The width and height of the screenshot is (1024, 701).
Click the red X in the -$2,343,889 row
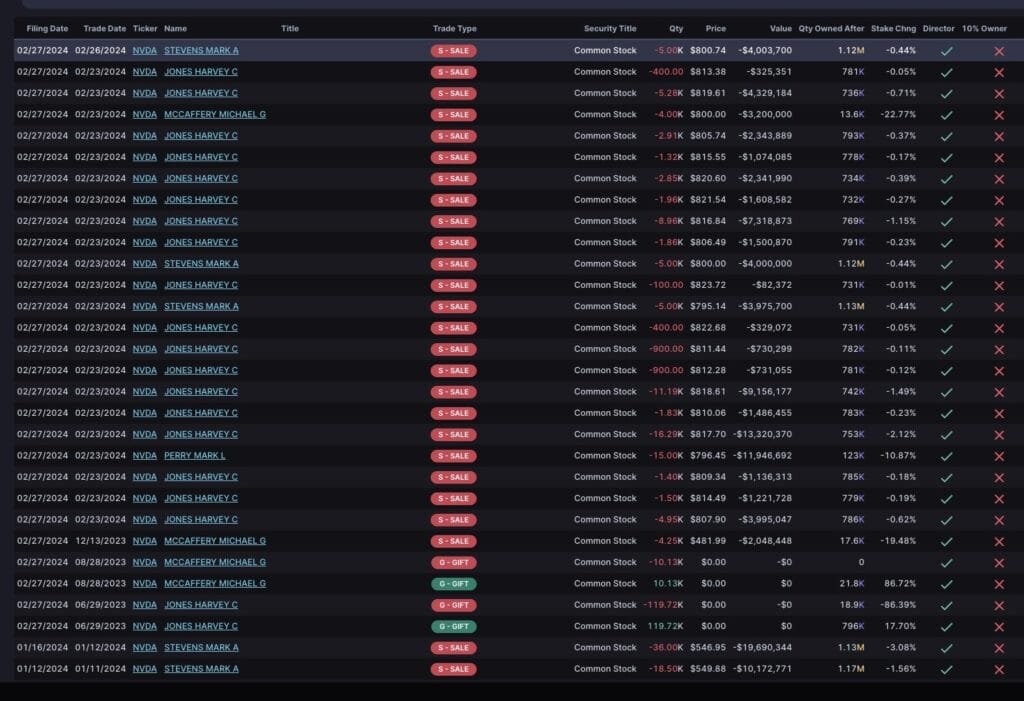[999, 137]
